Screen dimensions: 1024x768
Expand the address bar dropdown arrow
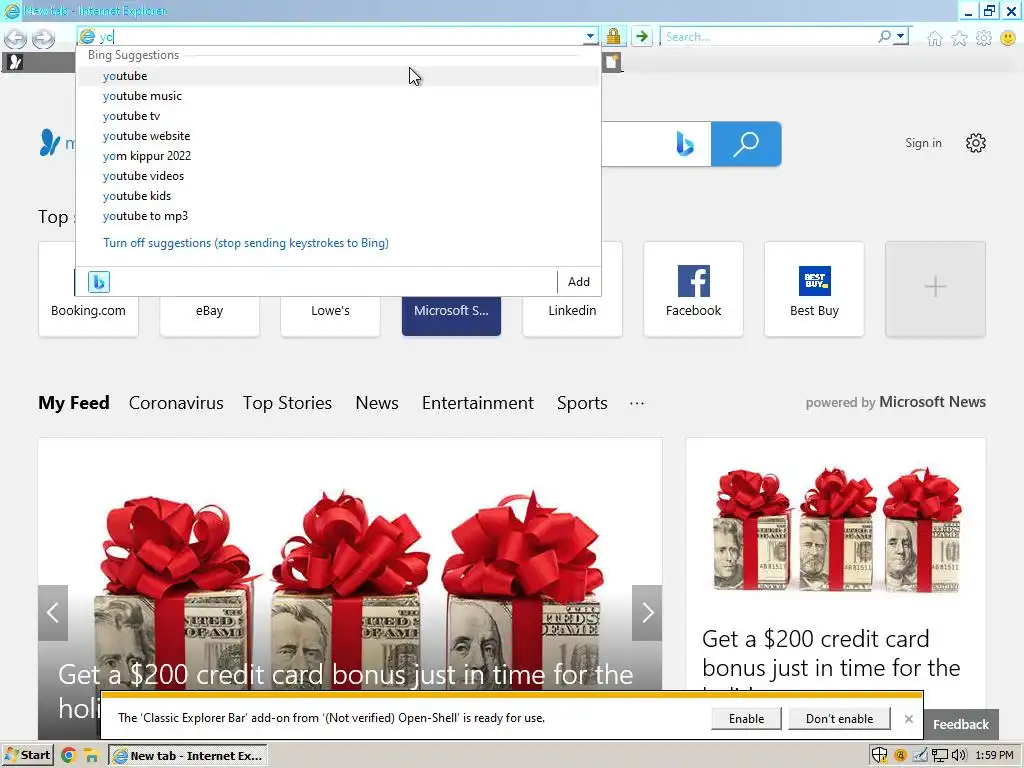pos(590,37)
